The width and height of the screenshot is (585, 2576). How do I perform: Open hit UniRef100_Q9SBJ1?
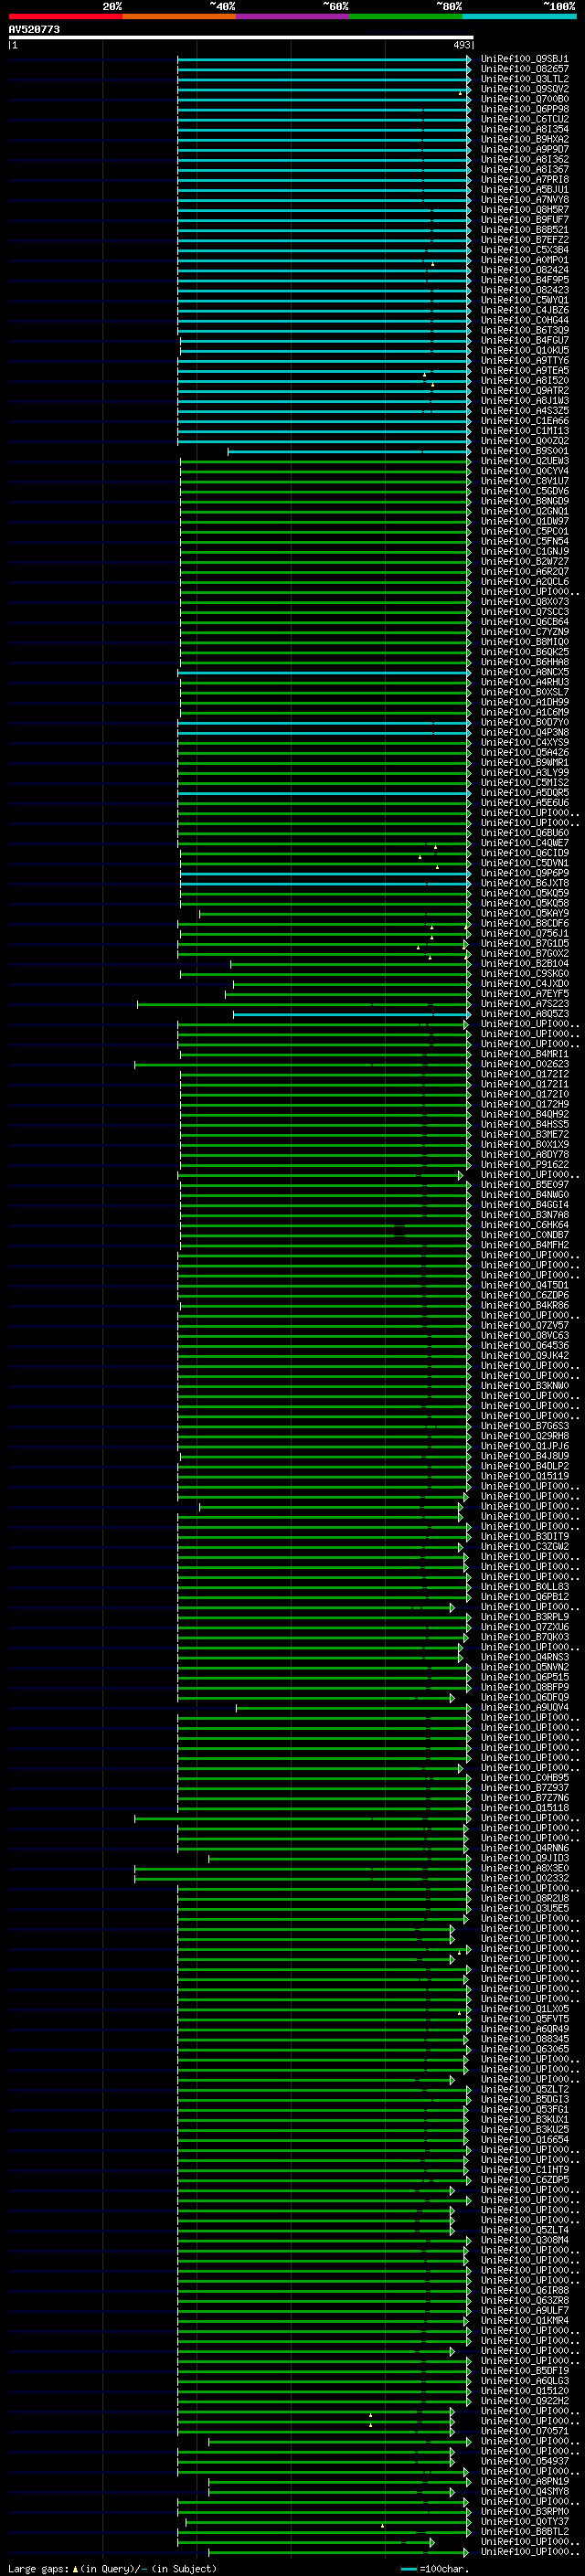point(525,59)
